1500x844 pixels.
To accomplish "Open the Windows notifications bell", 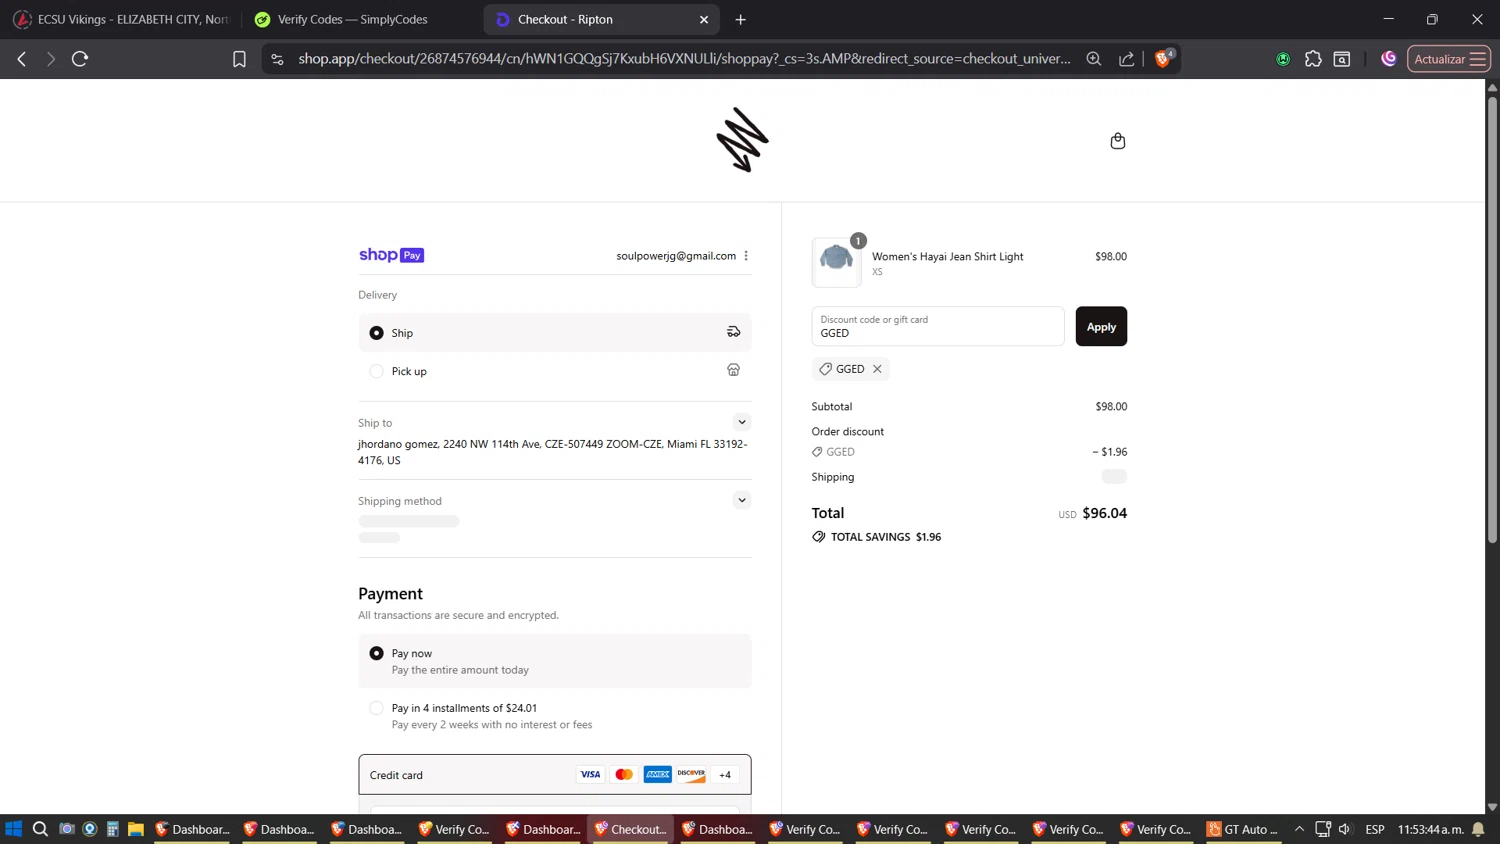I will (x=1479, y=829).
